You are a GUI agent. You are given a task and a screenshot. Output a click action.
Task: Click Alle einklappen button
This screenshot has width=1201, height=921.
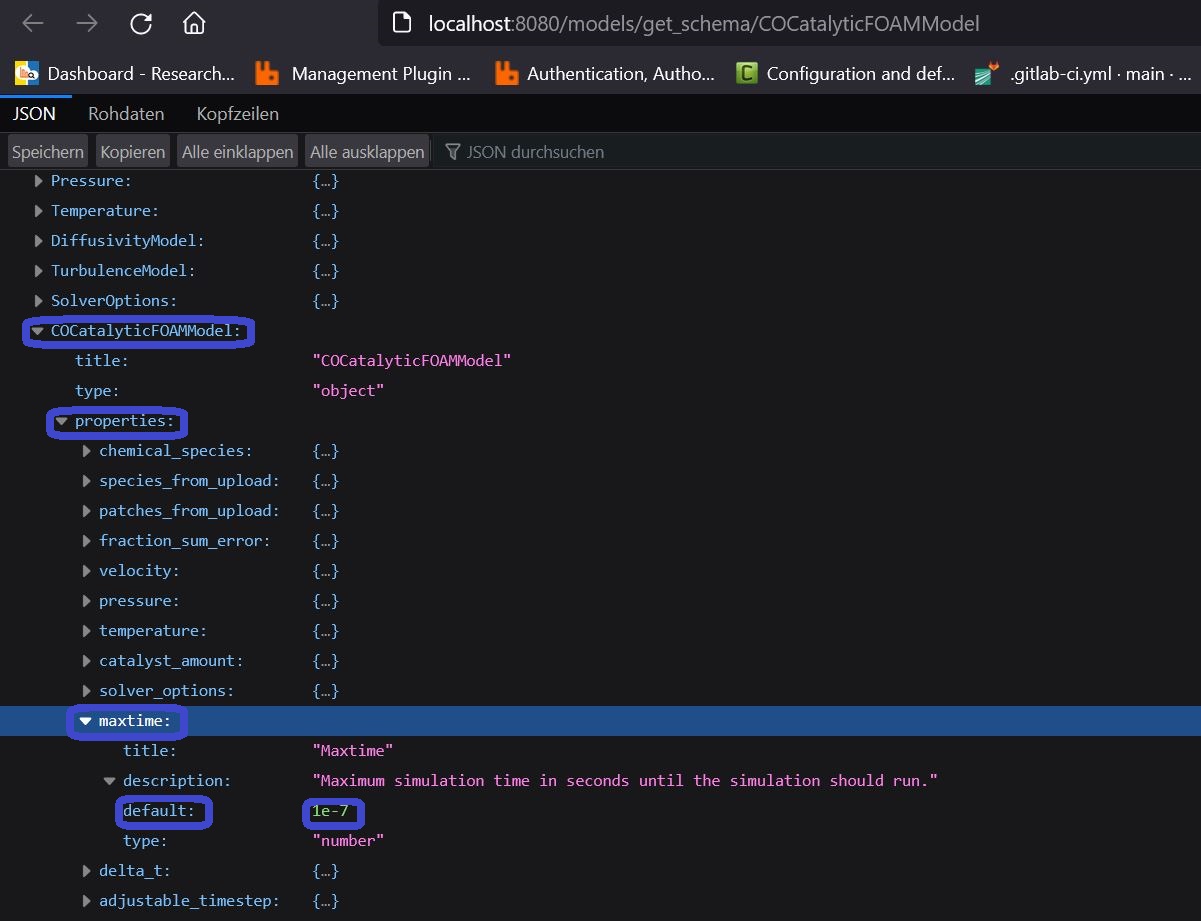coord(237,152)
